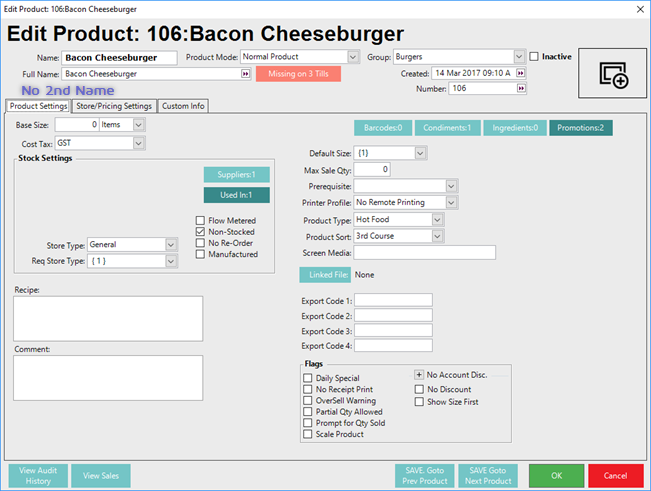Expand the Product Mode dropdown

[353, 57]
